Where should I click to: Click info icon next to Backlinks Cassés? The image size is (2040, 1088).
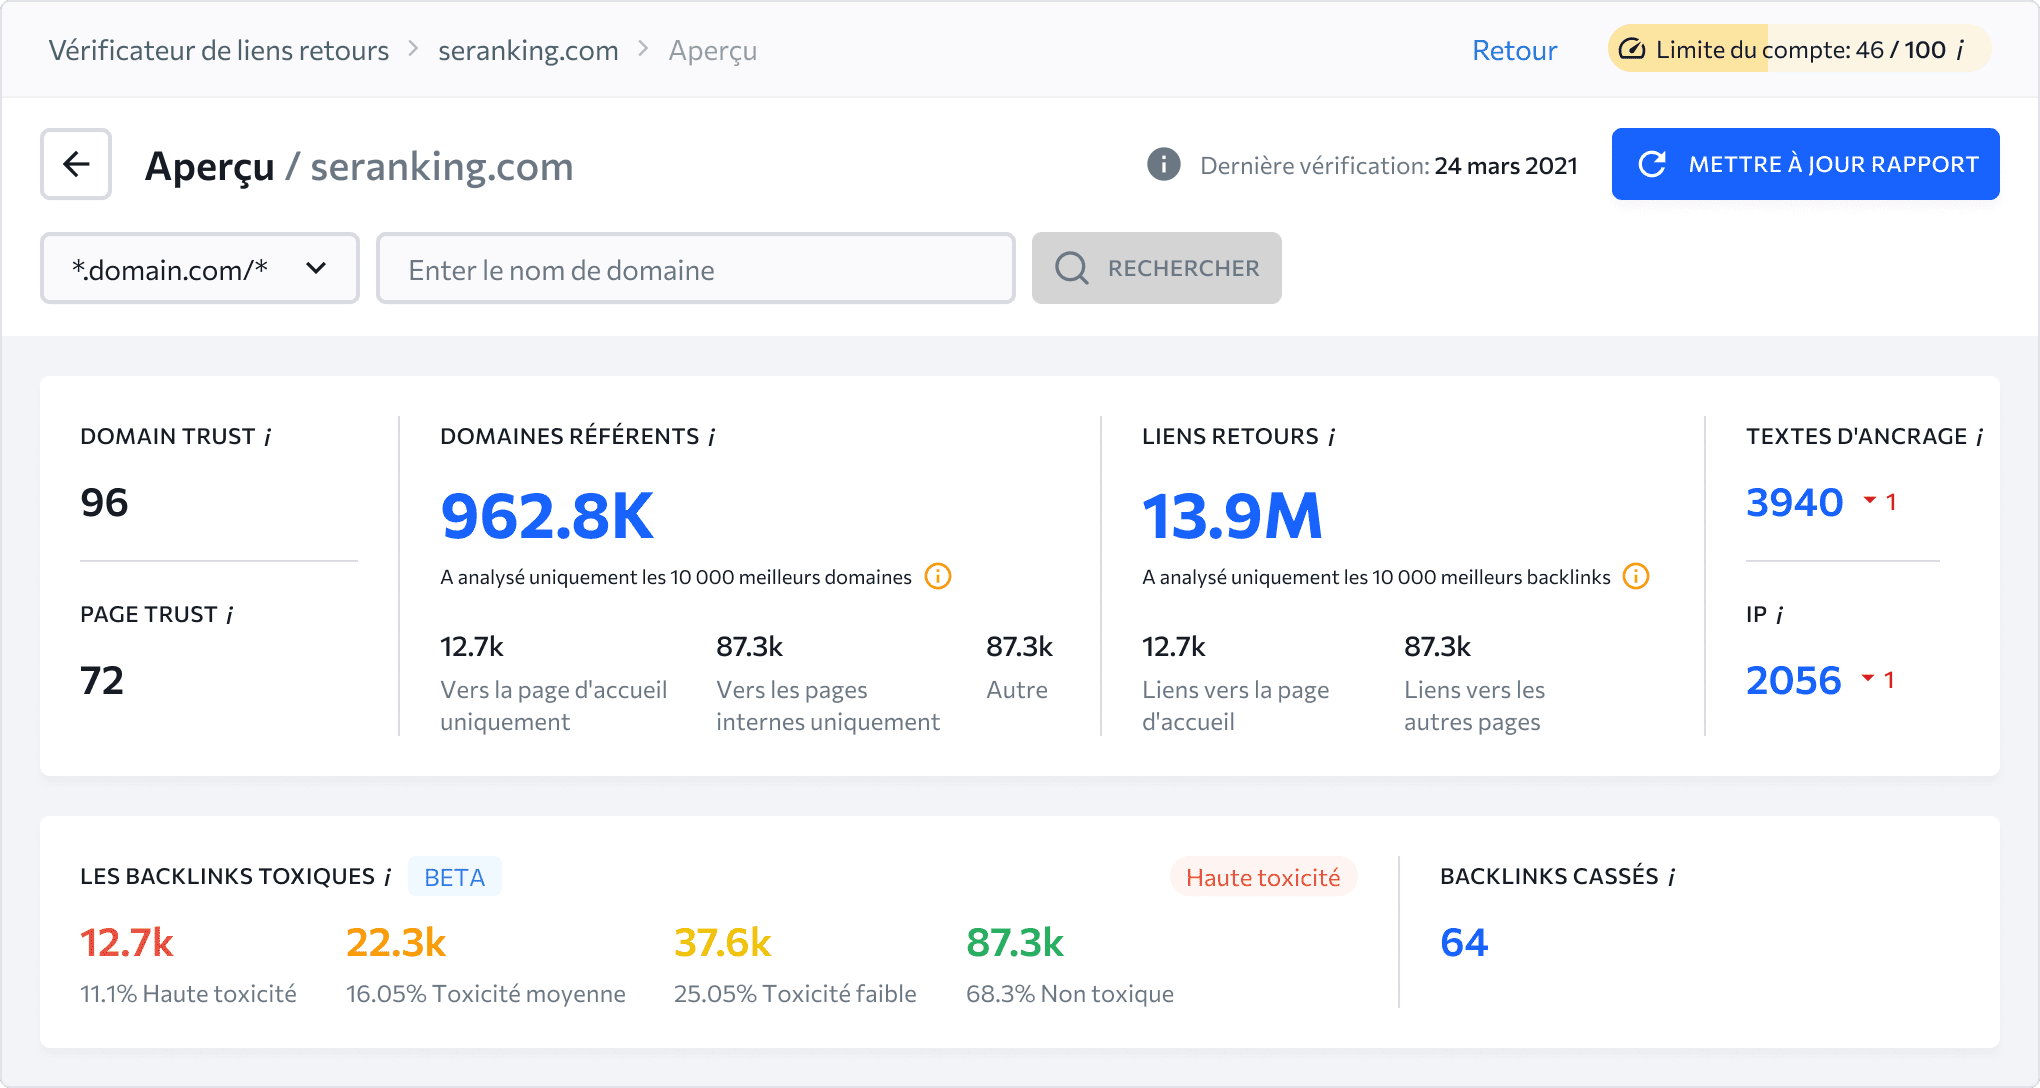tap(1671, 877)
